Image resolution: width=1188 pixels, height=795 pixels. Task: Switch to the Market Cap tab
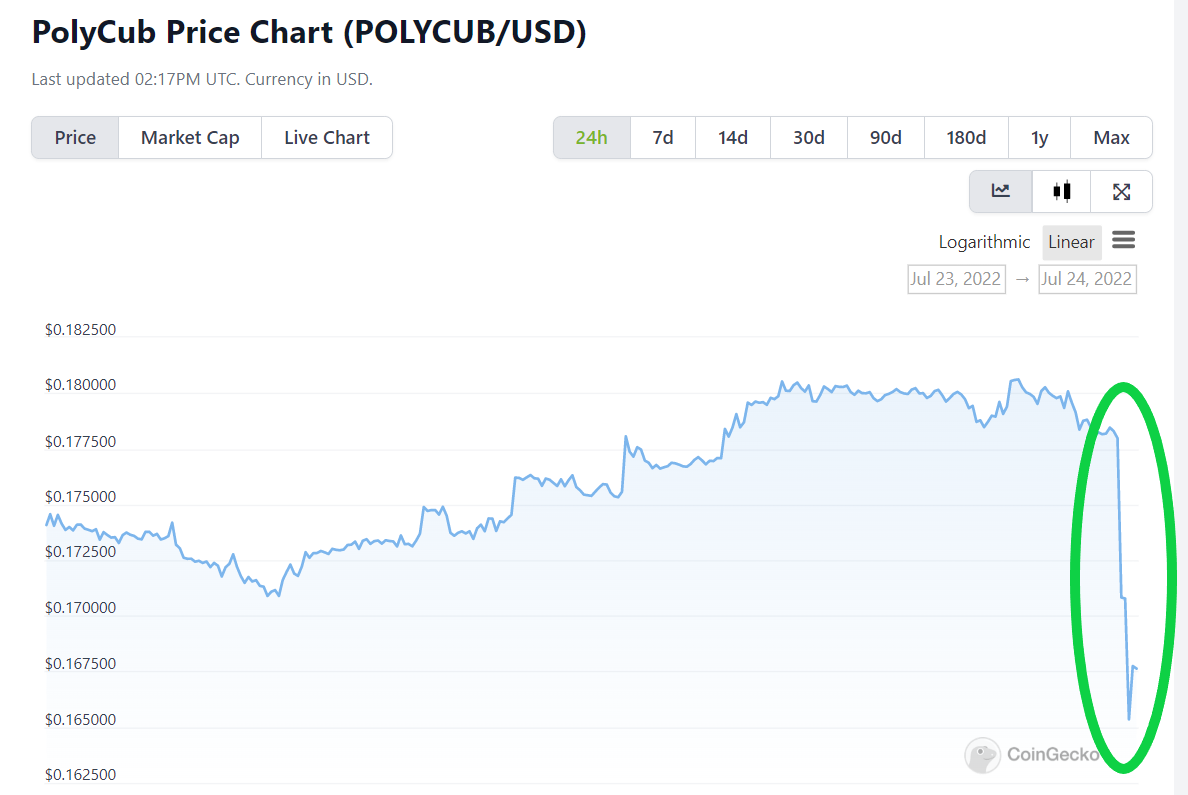coord(190,138)
